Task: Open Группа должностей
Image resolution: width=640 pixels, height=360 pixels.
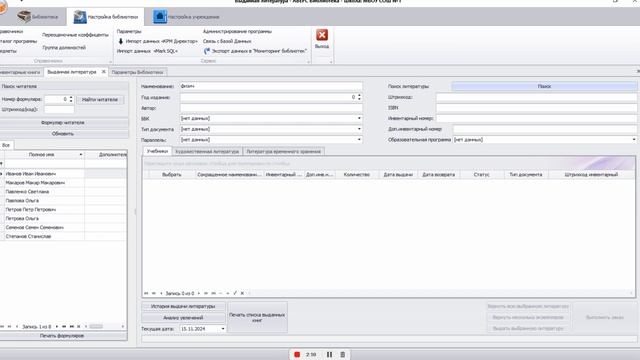Action: click(64, 48)
